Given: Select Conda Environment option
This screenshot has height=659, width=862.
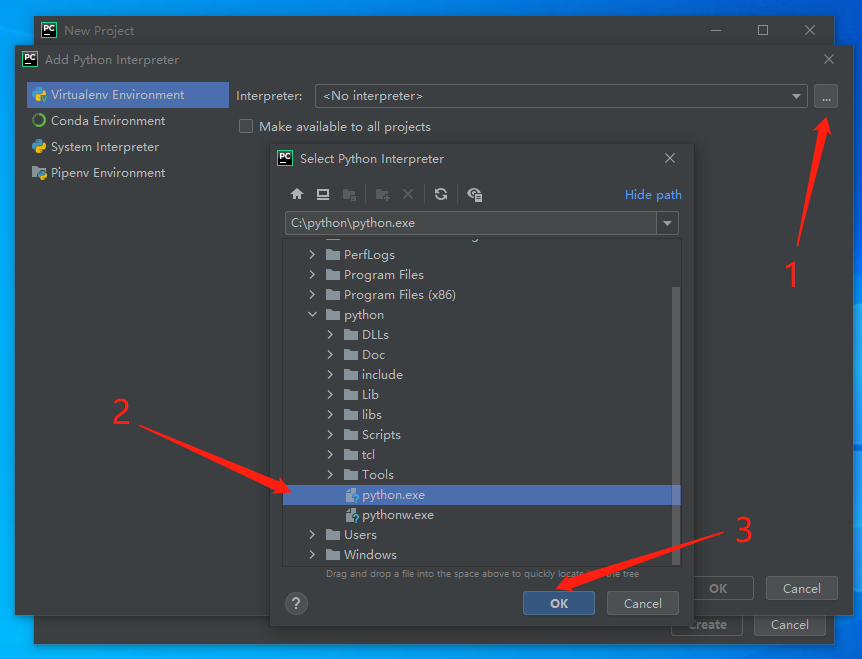Looking at the screenshot, I should pyautogui.click(x=128, y=120).
